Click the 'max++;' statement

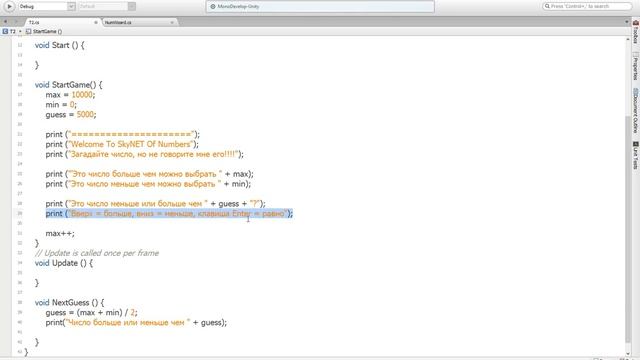coord(60,233)
